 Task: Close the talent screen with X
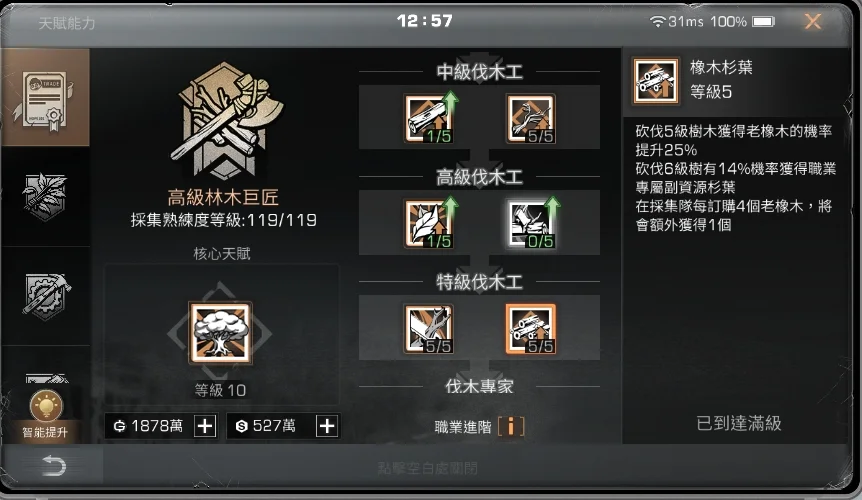(x=813, y=21)
